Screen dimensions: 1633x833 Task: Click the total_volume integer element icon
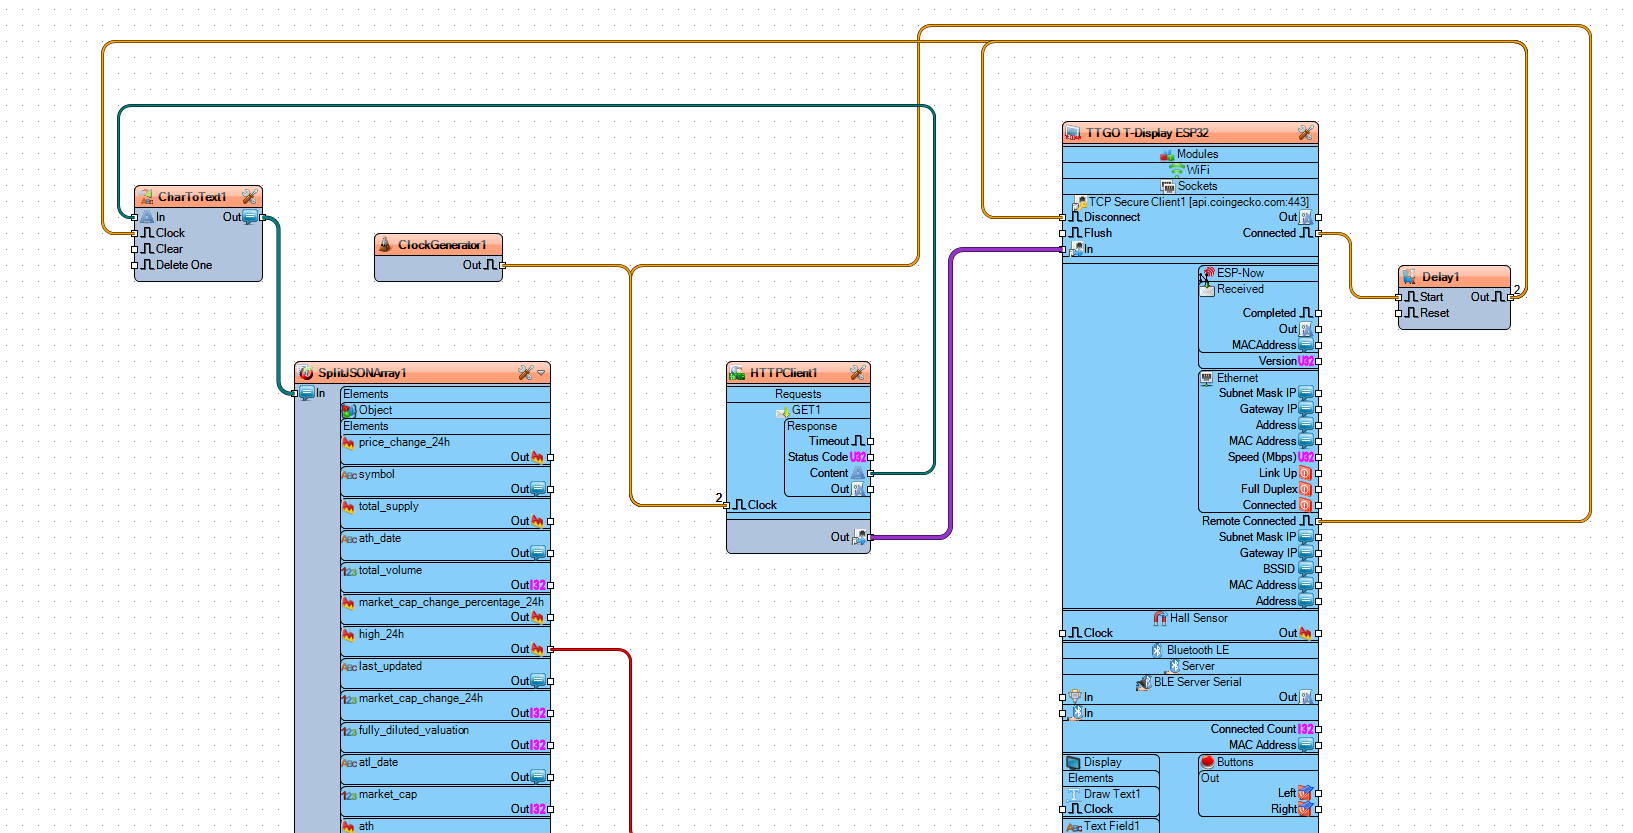(x=349, y=571)
